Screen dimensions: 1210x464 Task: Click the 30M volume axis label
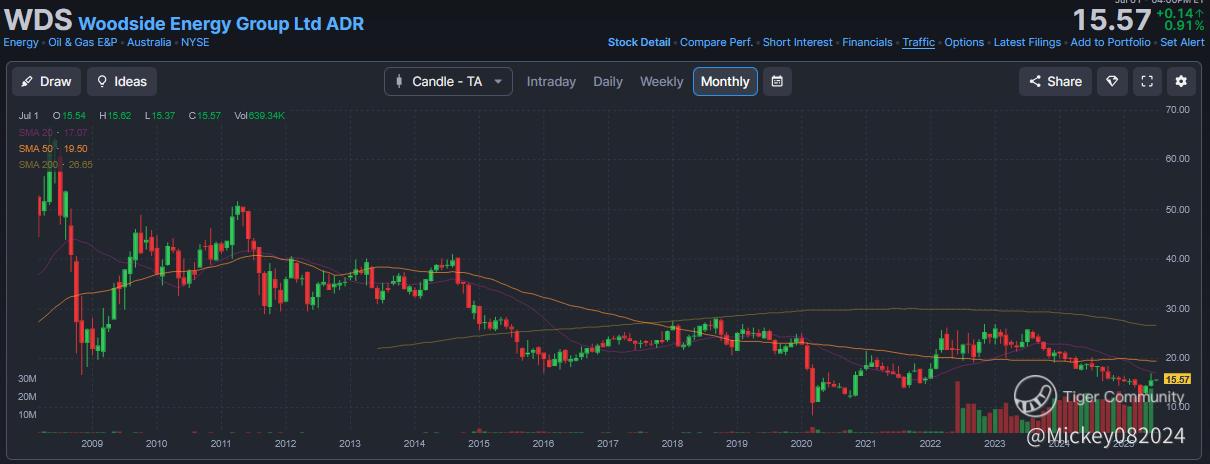point(27,379)
